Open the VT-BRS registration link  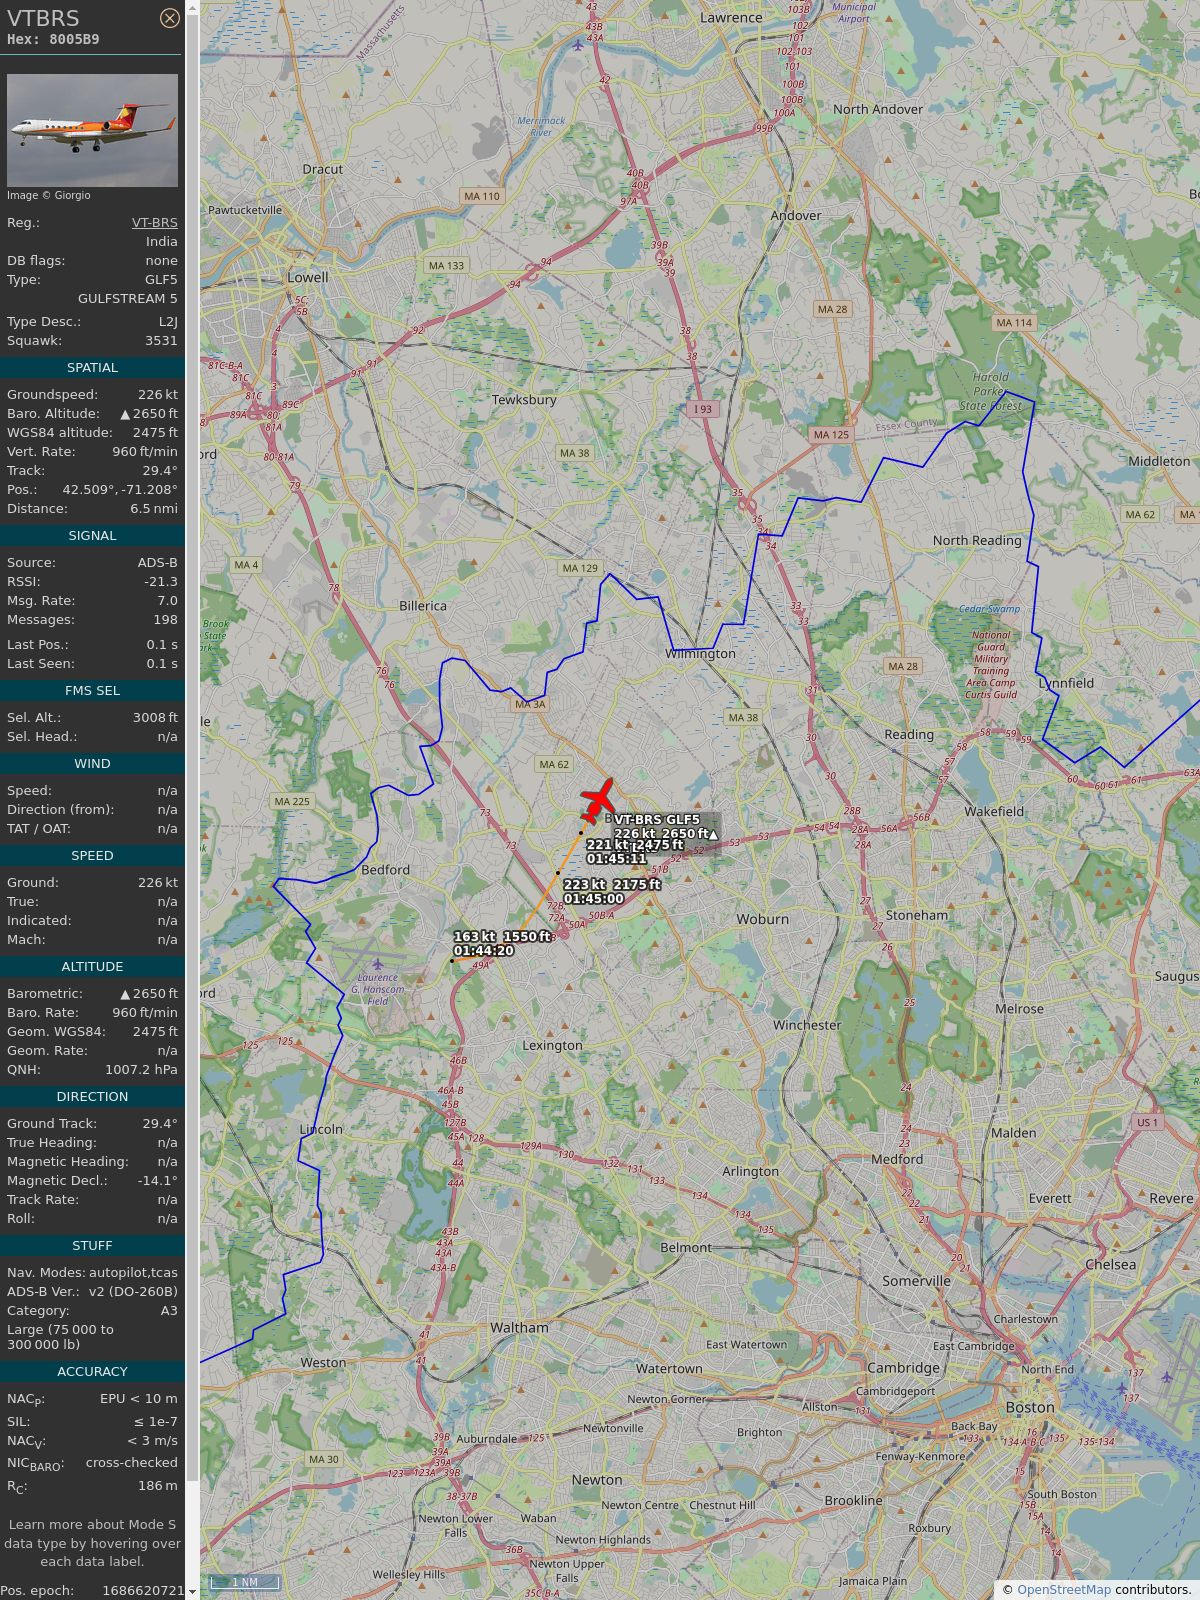tap(155, 223)
